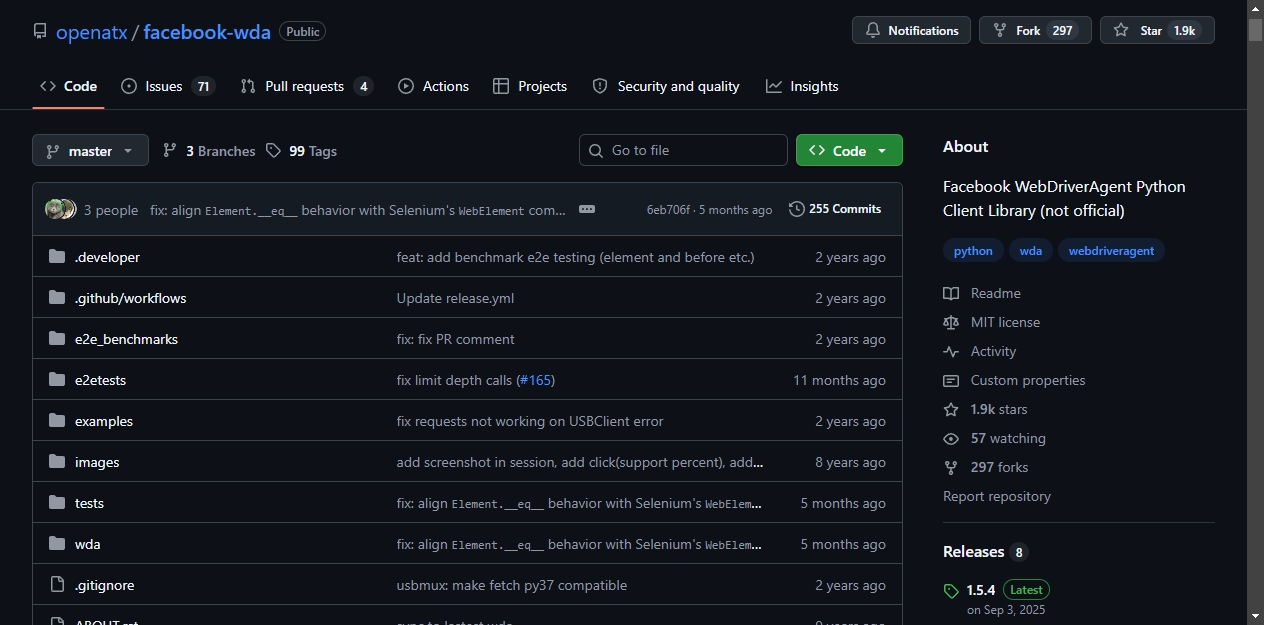The height and width of the screenshot is (625, 1264).
Task: Select the webdriveragent topic tag
Action: [x=1111, y=251]
